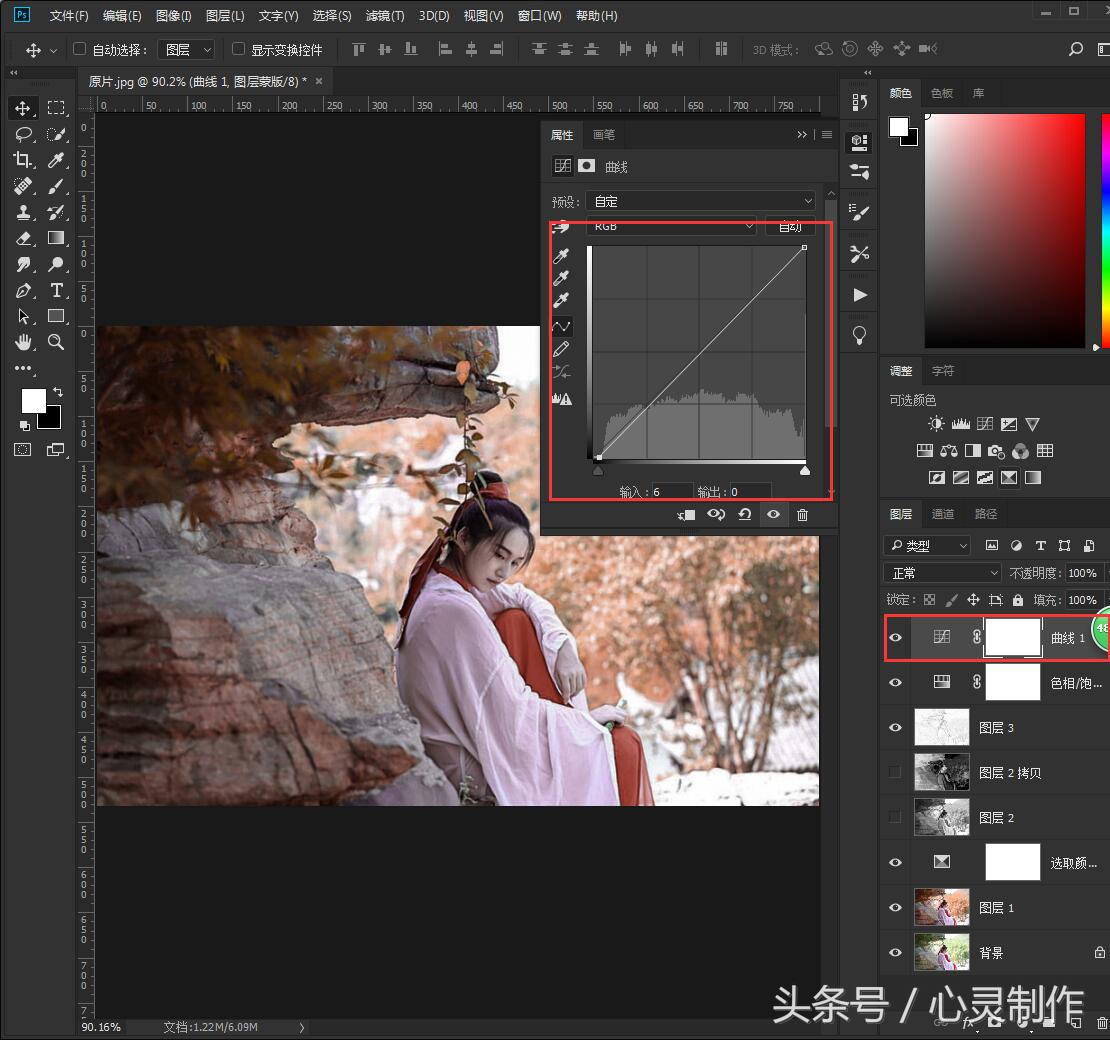This screenshot has height=1040, width=1110.
Task: Open the RGB channel dropdown in Curves
Action: pyautogui.click(x=670, y=226)
